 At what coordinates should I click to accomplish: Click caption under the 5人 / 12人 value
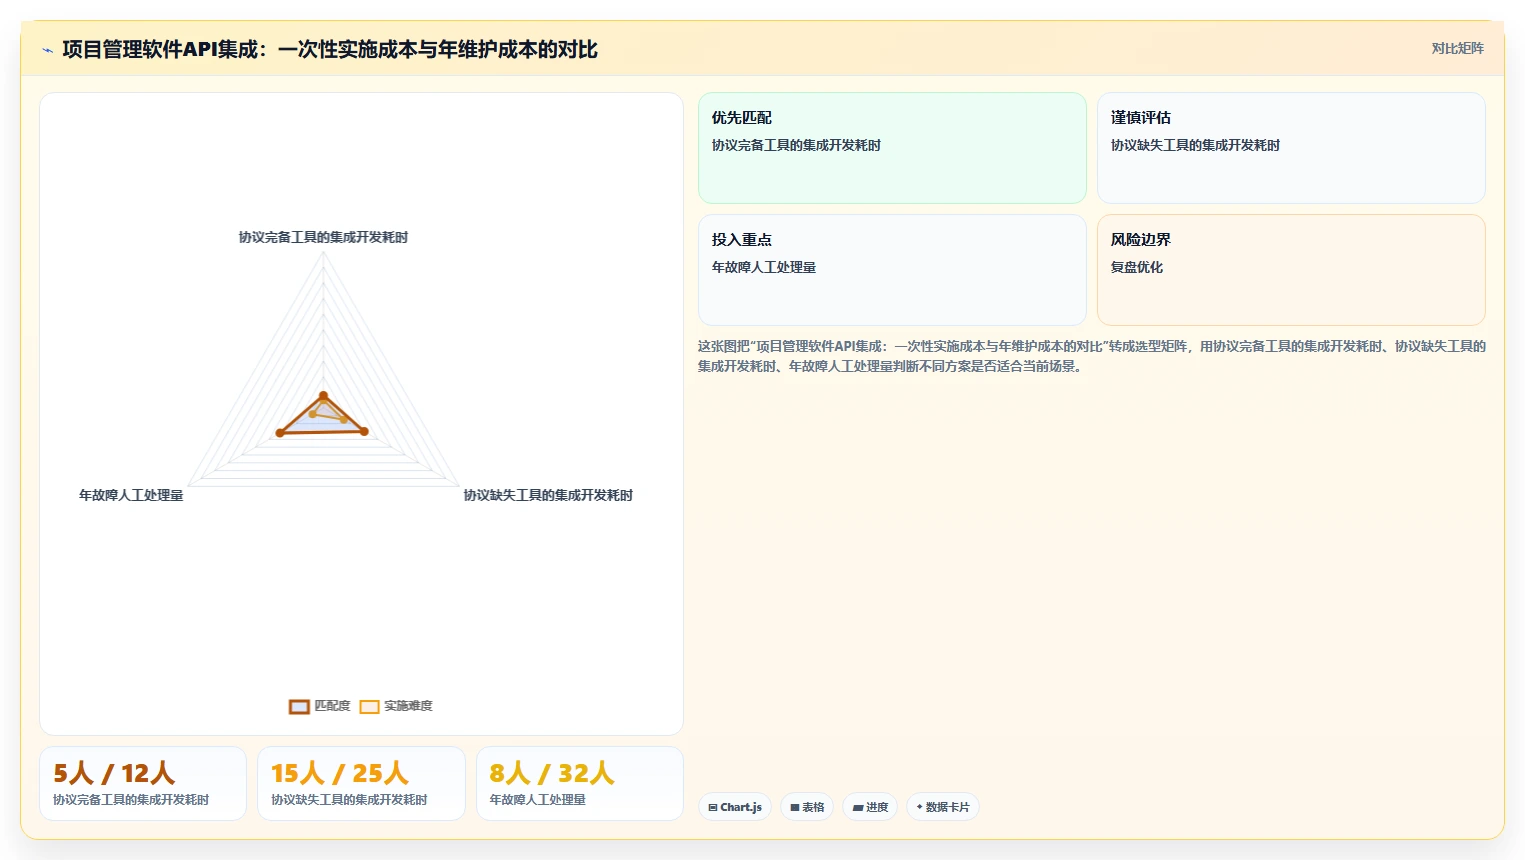131,800
